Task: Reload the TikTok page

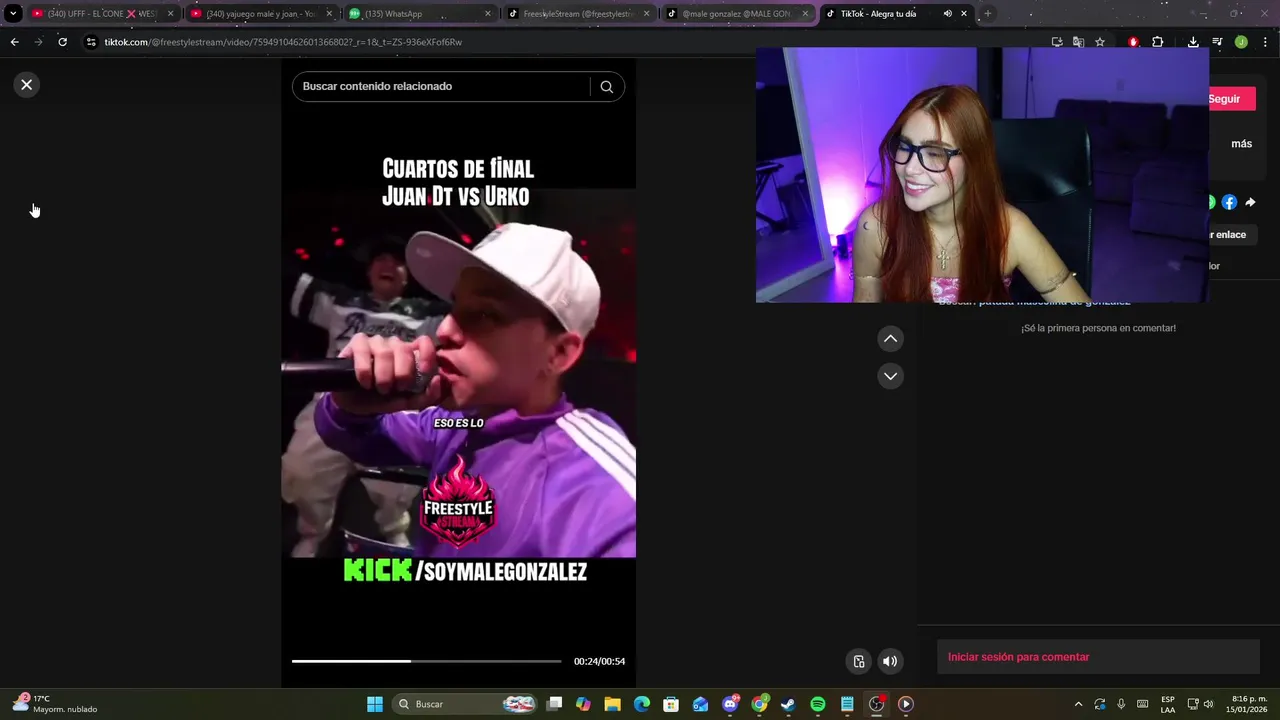Action: coord(62,42)
